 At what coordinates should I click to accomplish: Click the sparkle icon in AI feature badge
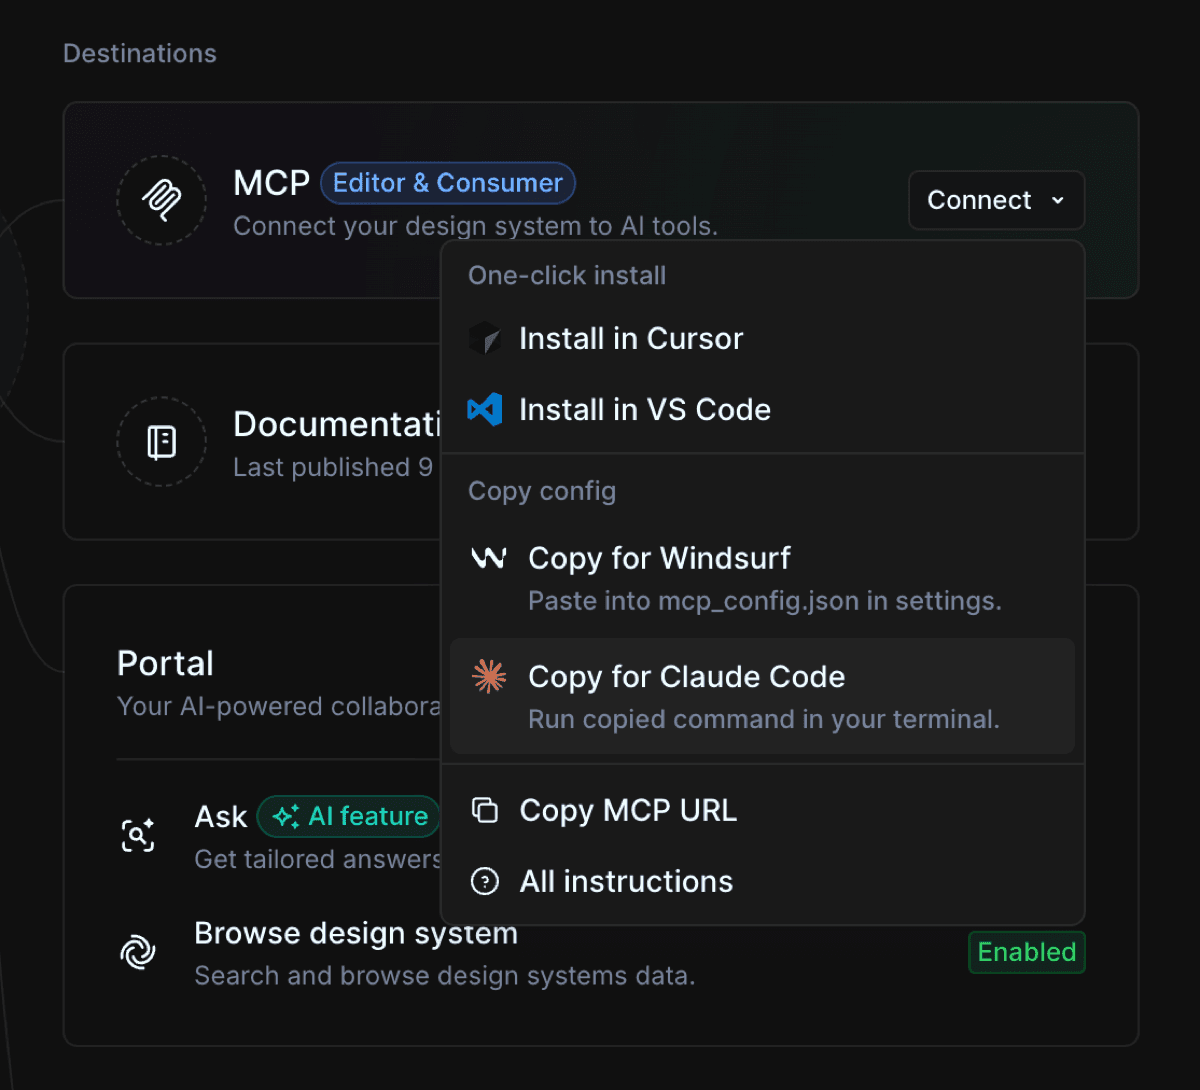(286, 817)
